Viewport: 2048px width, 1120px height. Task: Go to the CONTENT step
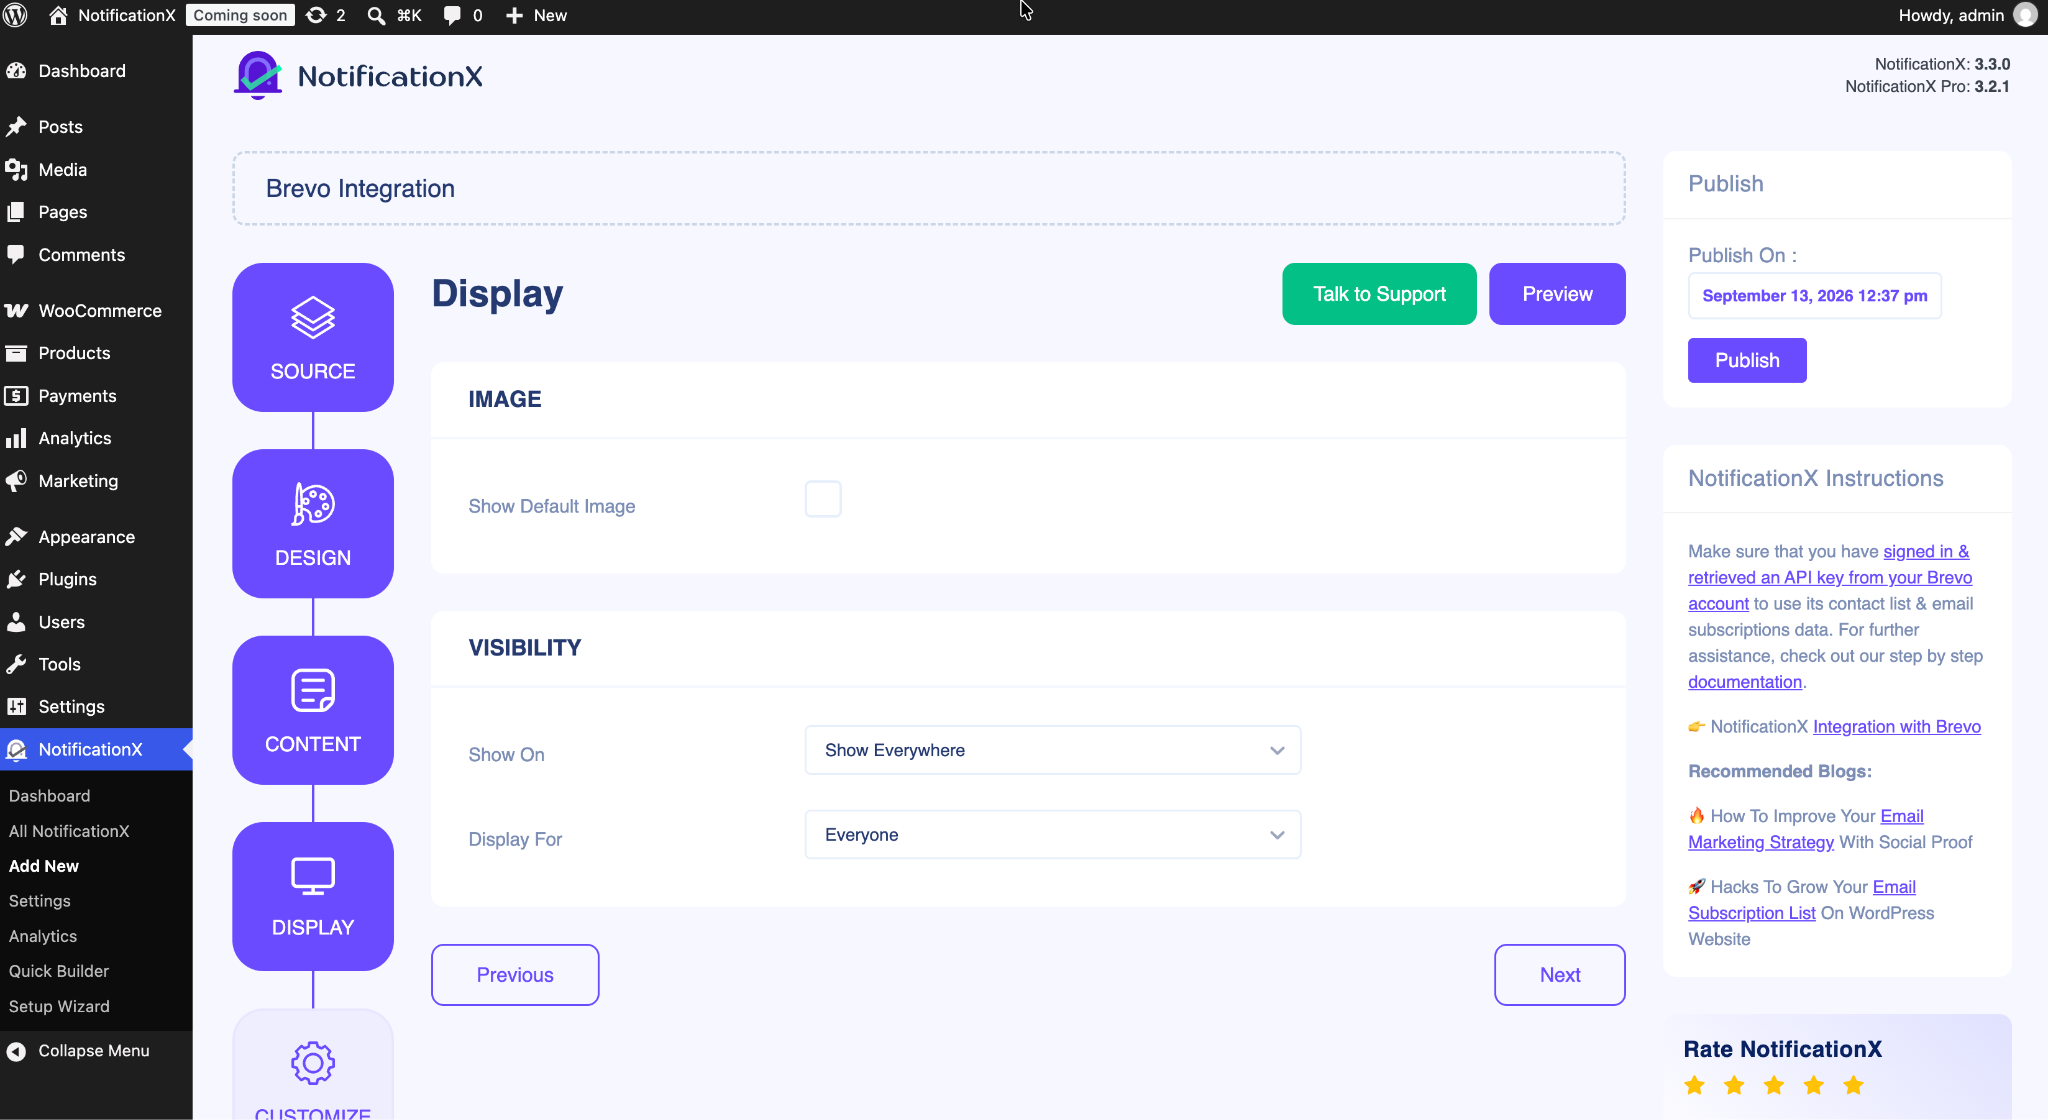pos(313,710)
